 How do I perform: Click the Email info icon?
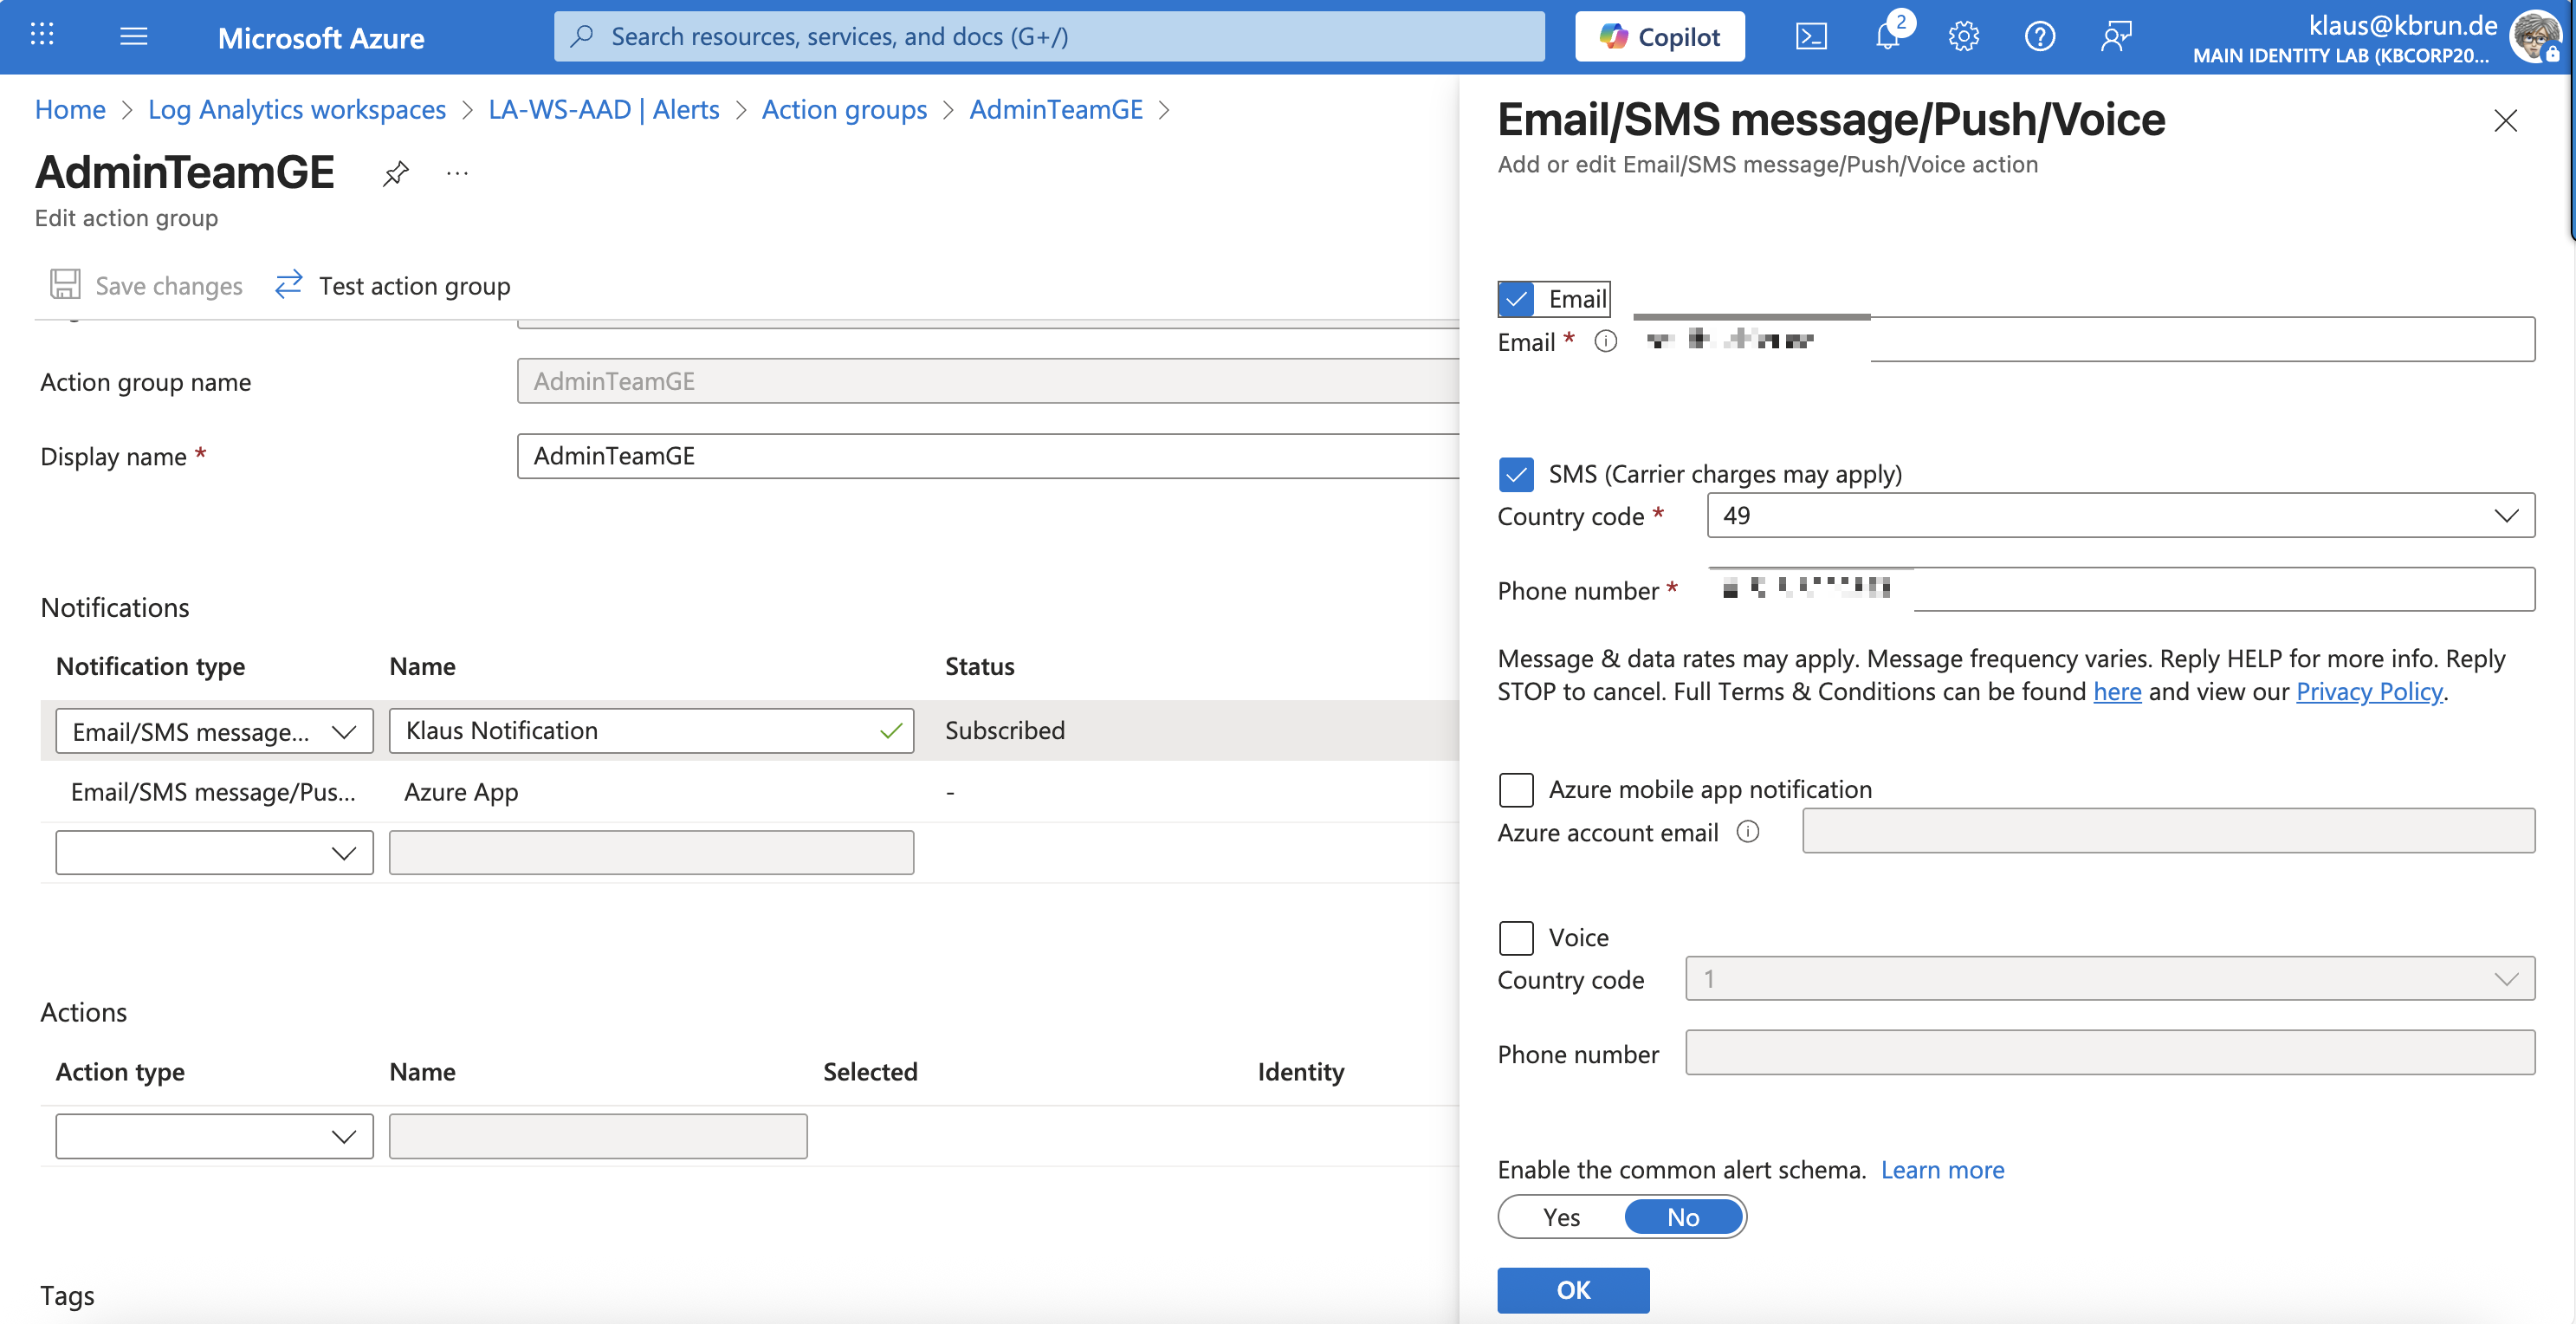pos(1605,342)
